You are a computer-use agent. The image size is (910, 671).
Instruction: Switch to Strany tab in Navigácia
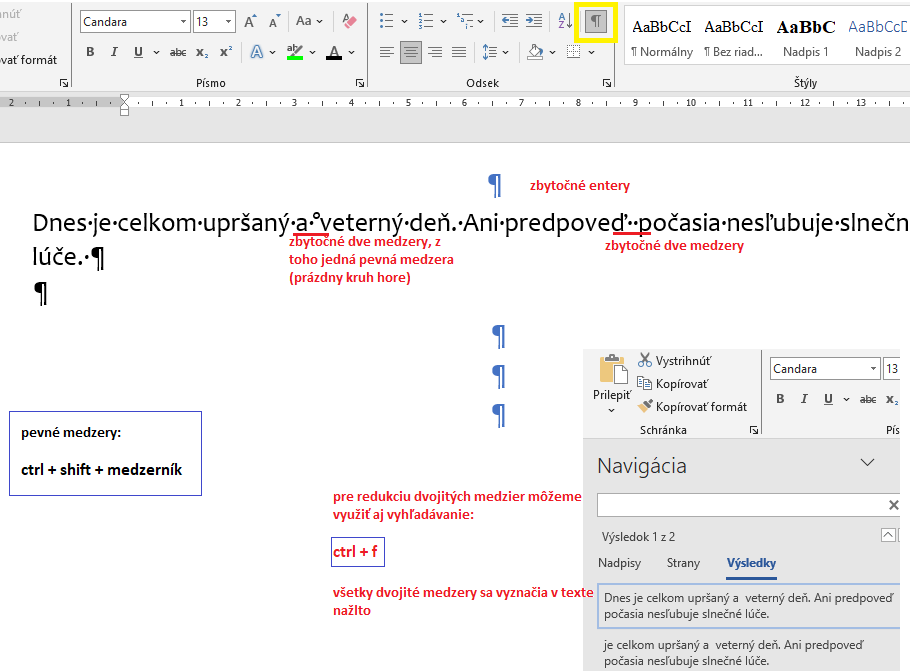(683, 563)
